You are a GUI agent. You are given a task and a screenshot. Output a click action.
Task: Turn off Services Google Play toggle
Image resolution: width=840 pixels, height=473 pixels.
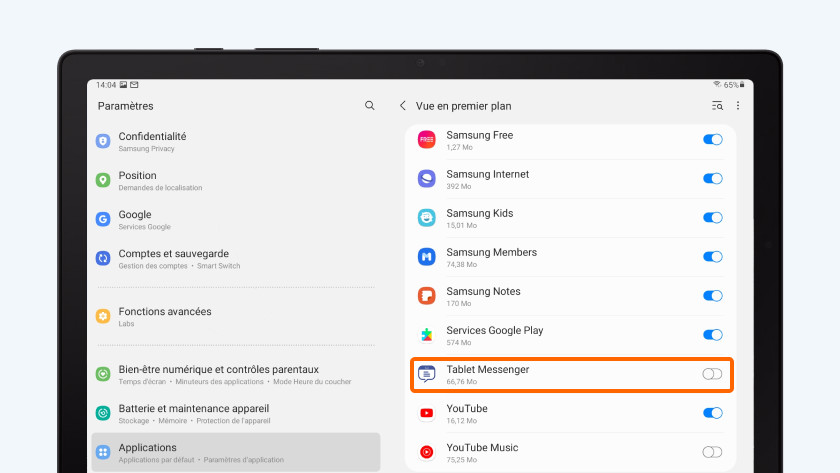712,335
